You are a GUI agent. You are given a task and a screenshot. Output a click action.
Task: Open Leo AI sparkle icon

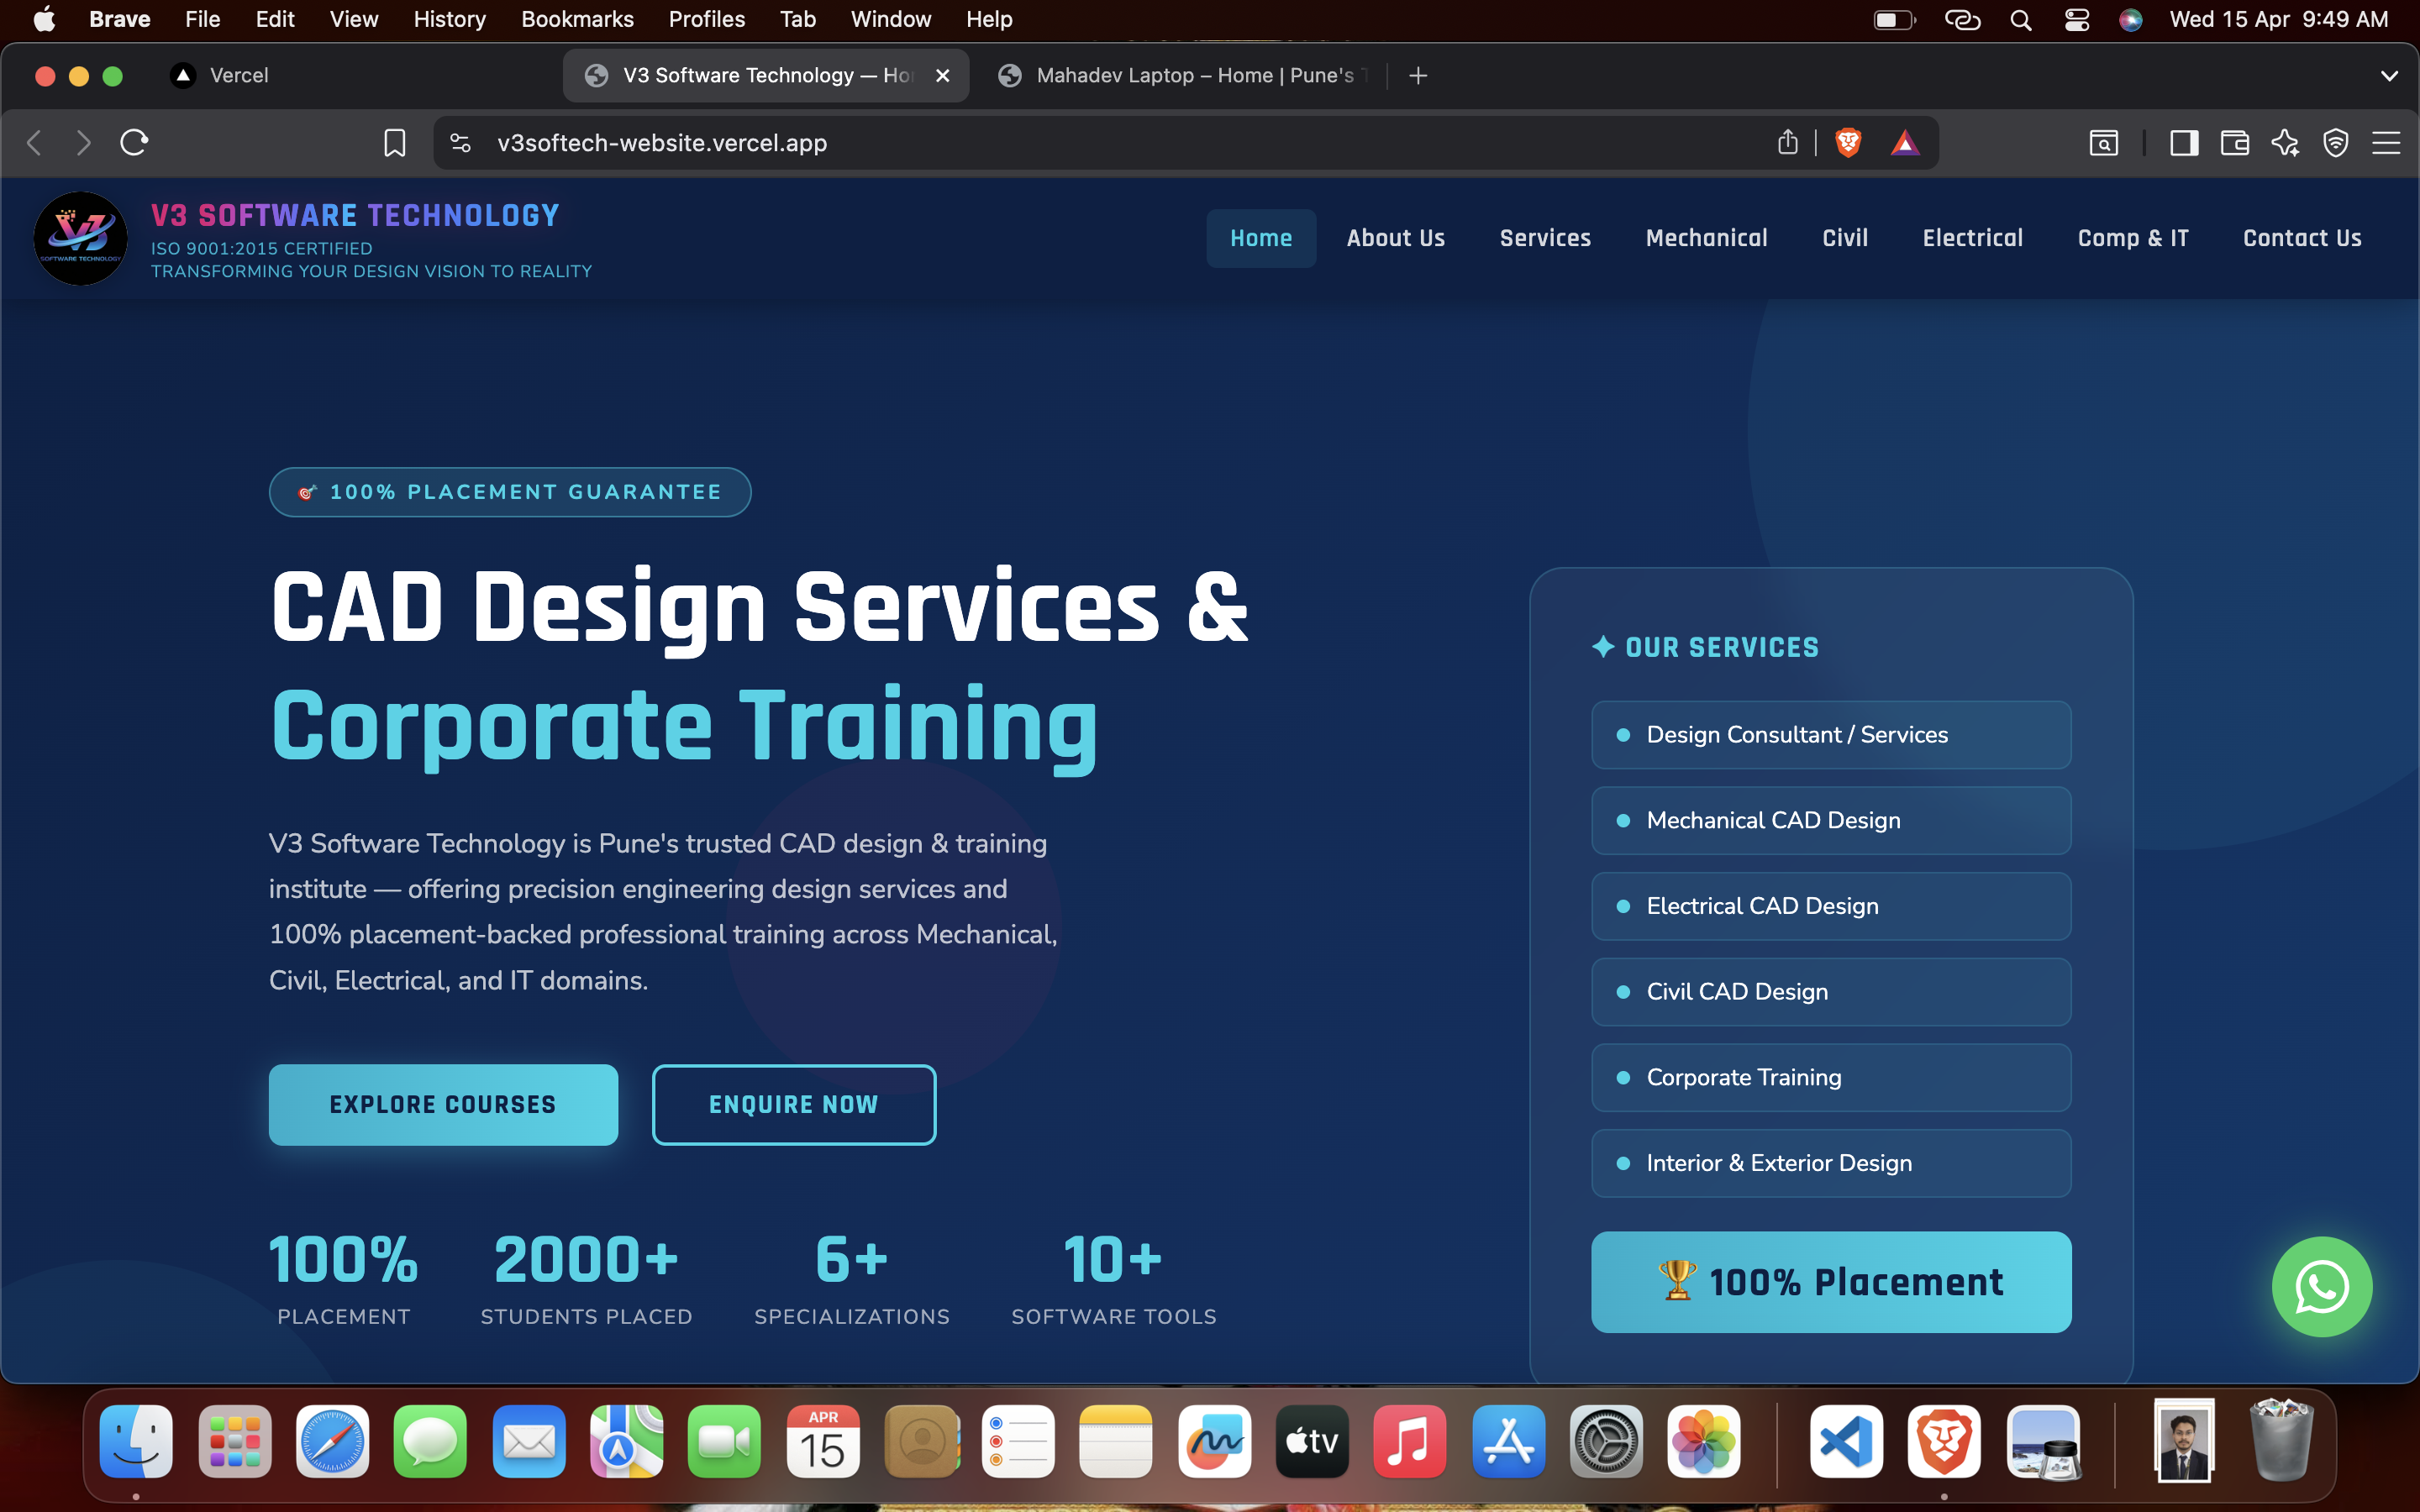(x=2285, y=143)
